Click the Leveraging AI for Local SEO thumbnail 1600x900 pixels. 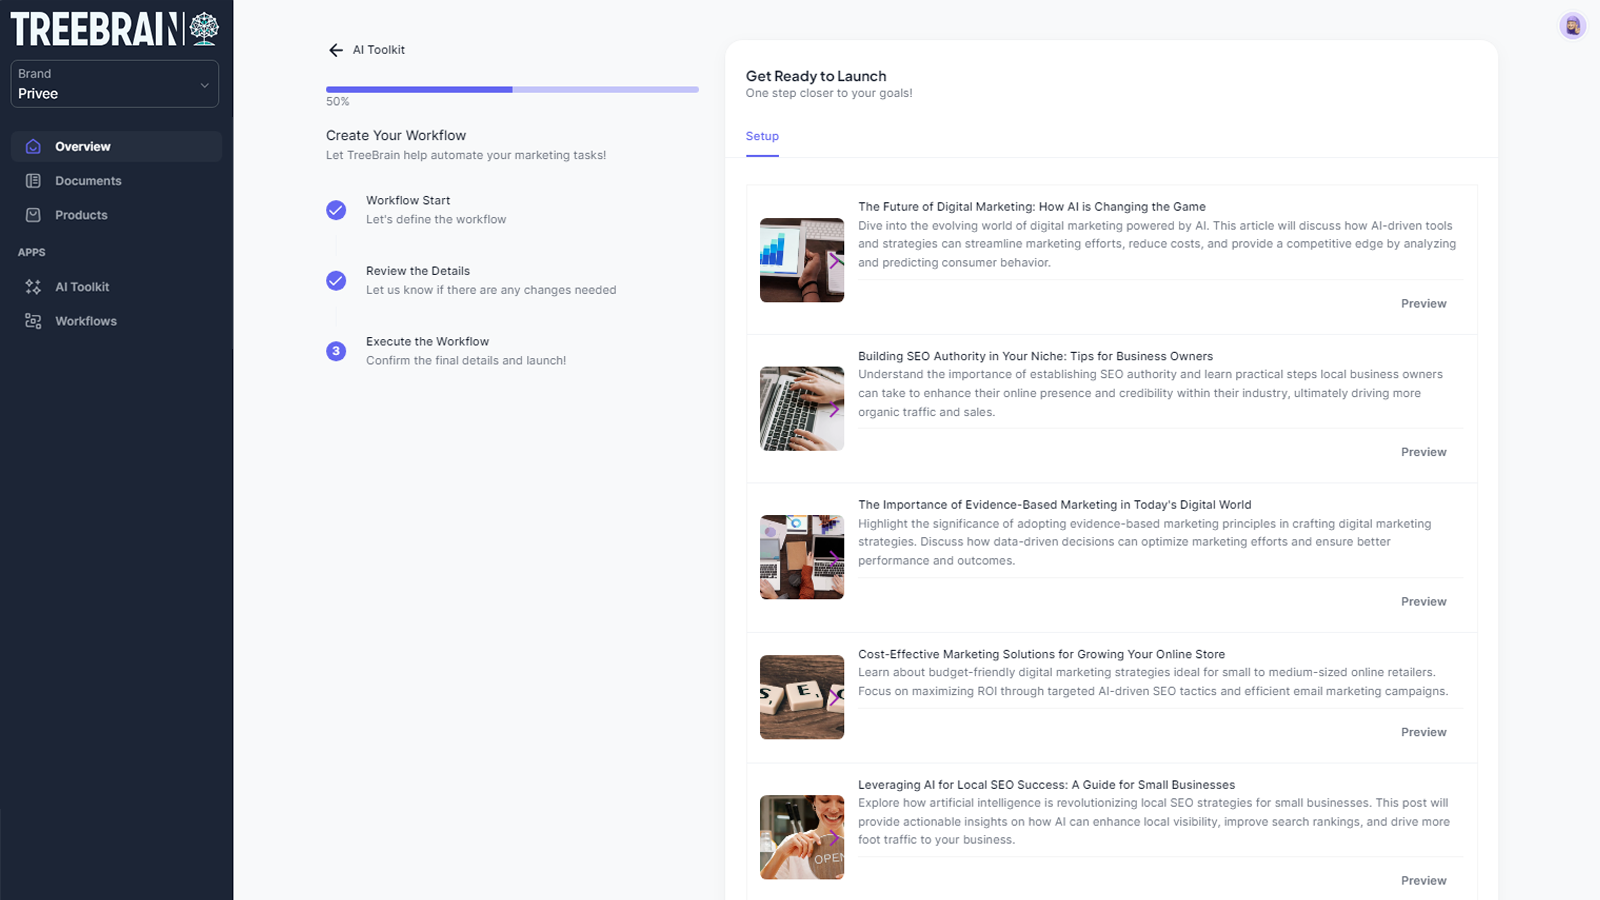click(802, 837)
